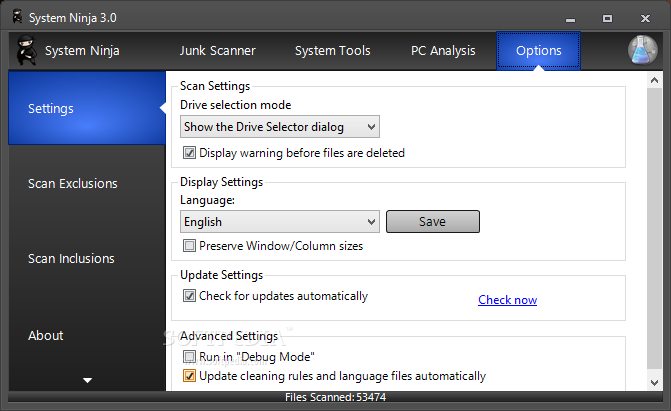Image resolution: width=671 pixels, height=411 pixels.
Task: Toggle Display warning before files are deleted
Action: point(190,153)
